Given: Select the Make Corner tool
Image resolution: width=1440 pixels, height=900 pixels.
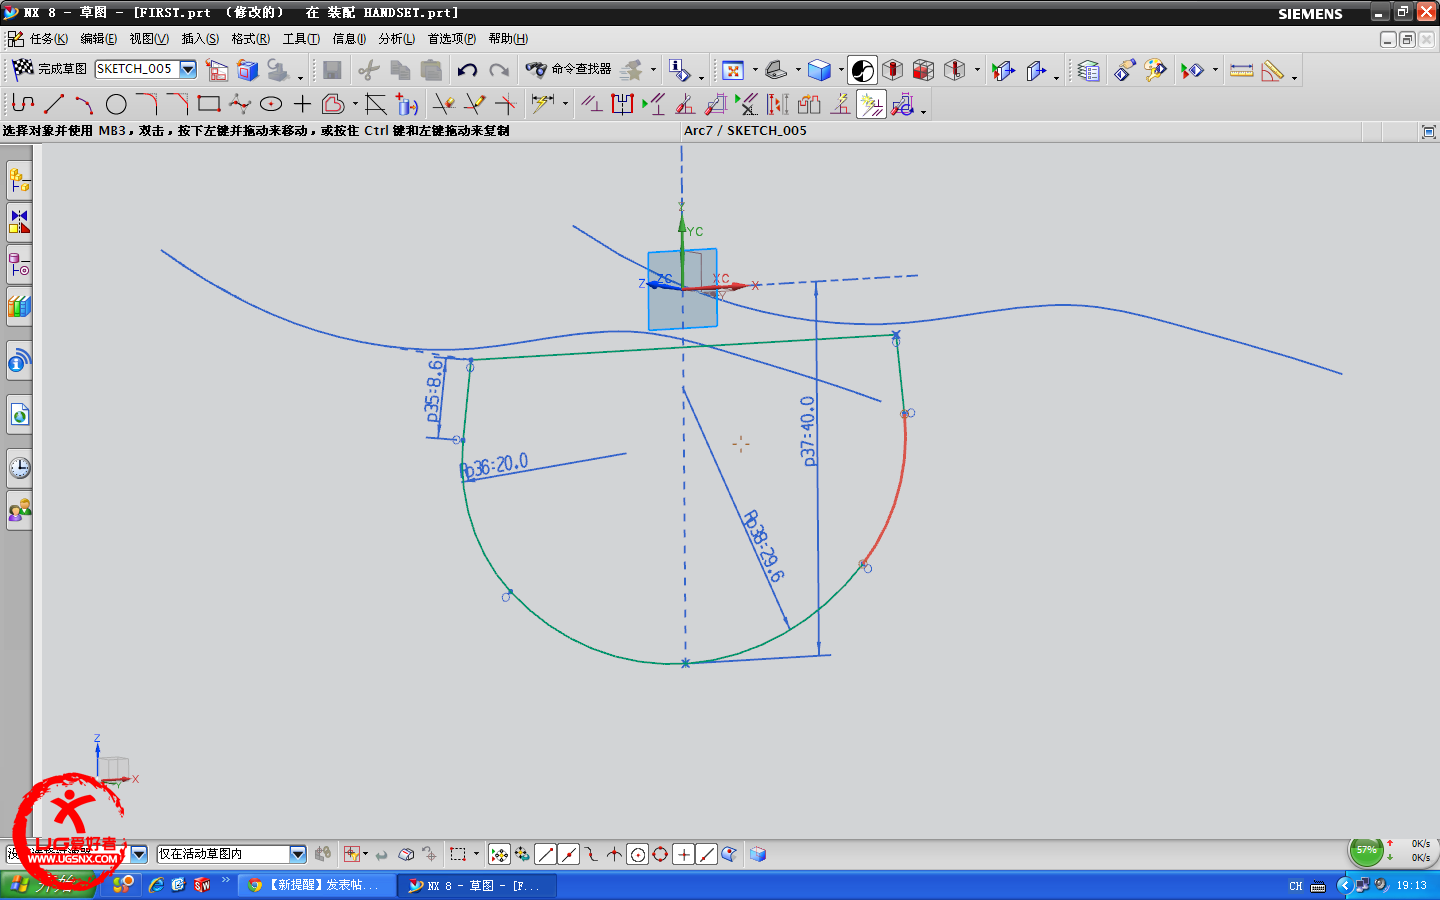Looking at the screenshot, I should coord(506,103).
